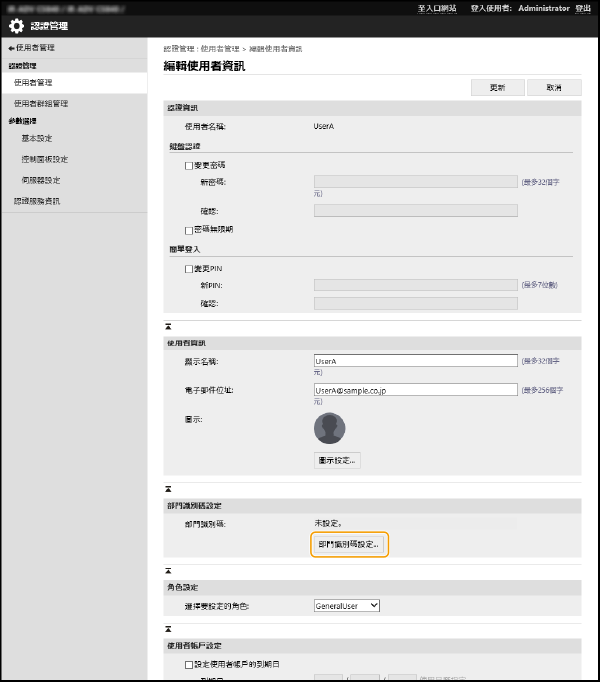Viewport: 600px width, 682px height.
Task: Open 基本設定 in the sidebar
Action: (37, 138)
